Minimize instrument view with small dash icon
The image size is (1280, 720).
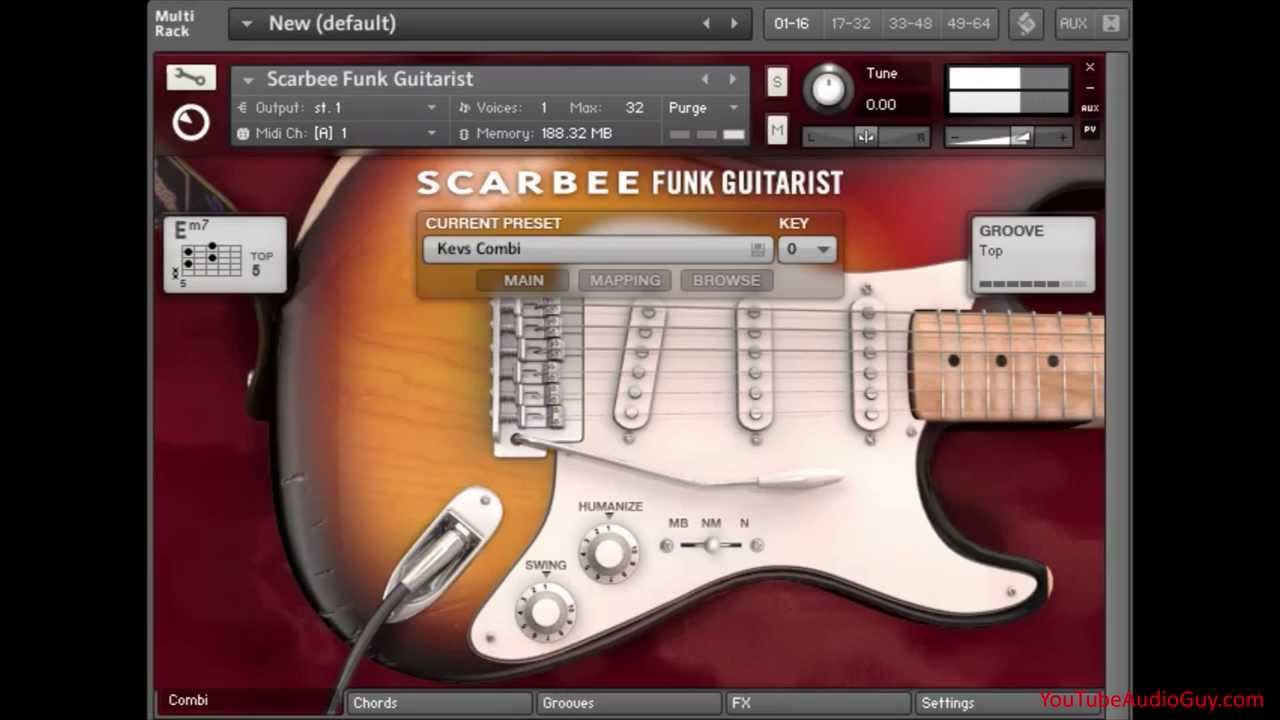coord(1090,87)
